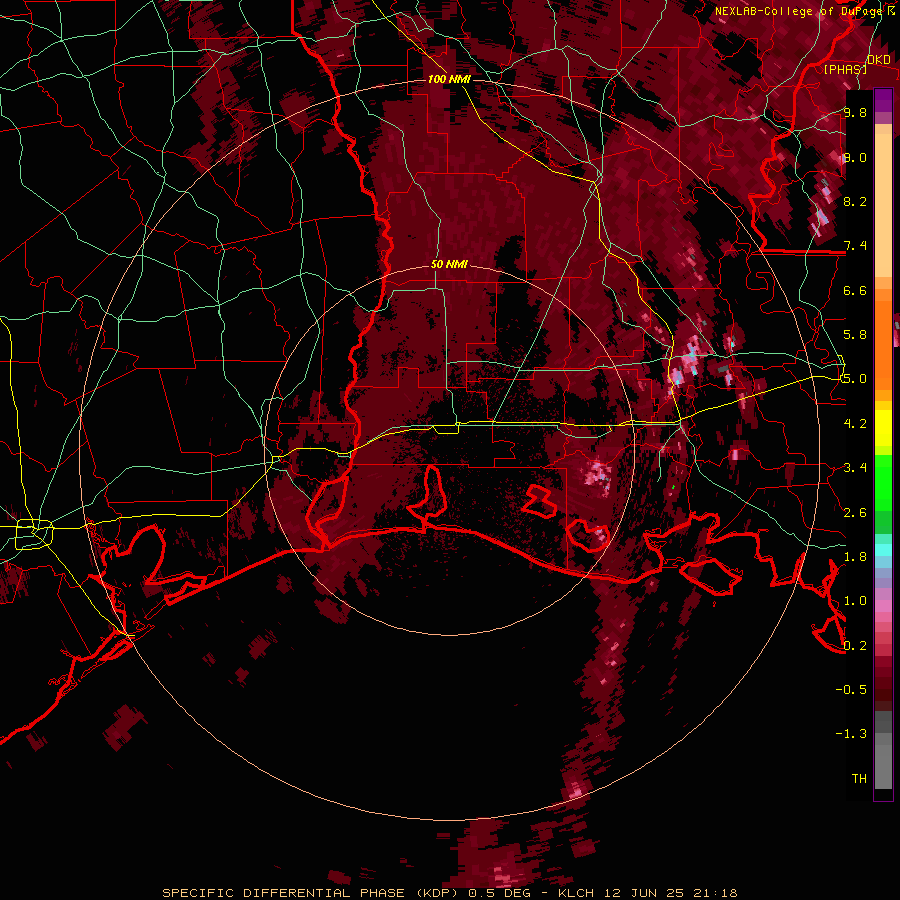Click the -1.3 value on the color scale
900x900 pixels.
click(851, 734)
